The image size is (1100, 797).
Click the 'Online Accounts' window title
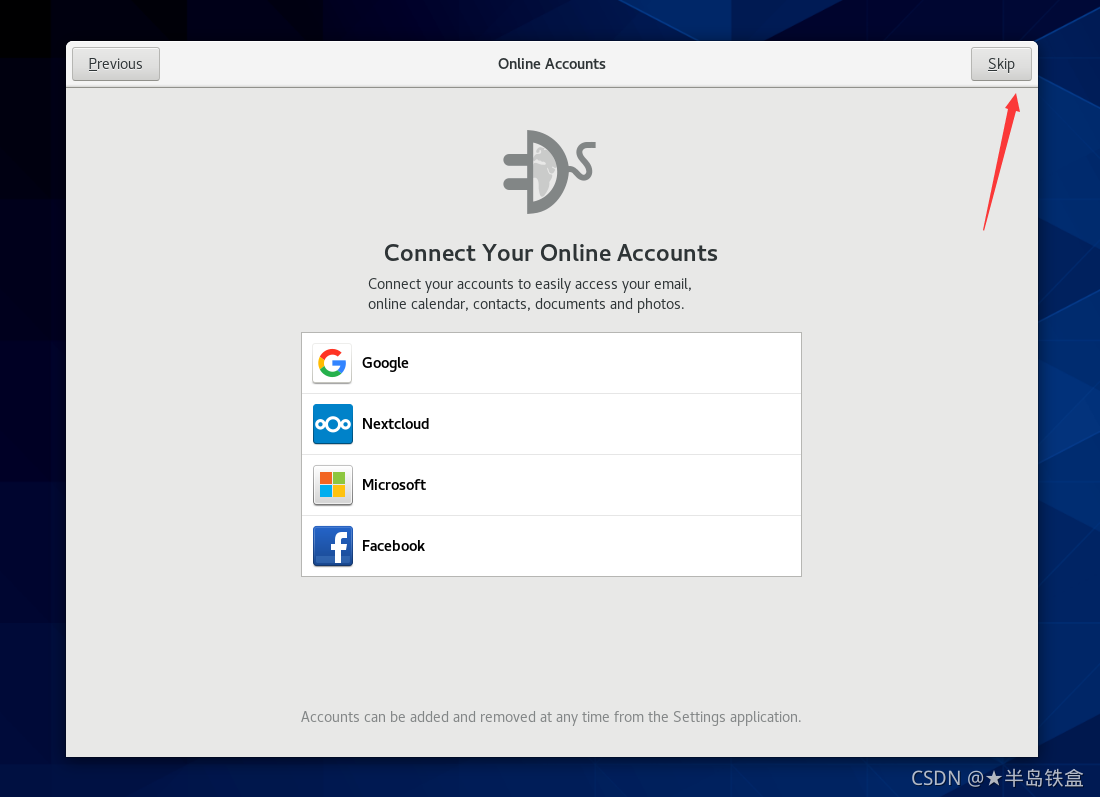(551, 64)
